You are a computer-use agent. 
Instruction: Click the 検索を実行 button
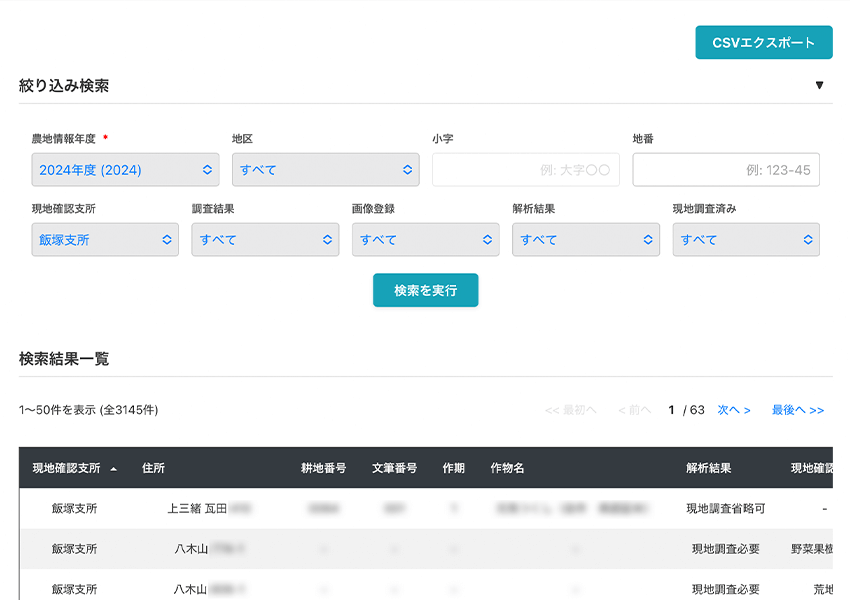click(425, 290)
